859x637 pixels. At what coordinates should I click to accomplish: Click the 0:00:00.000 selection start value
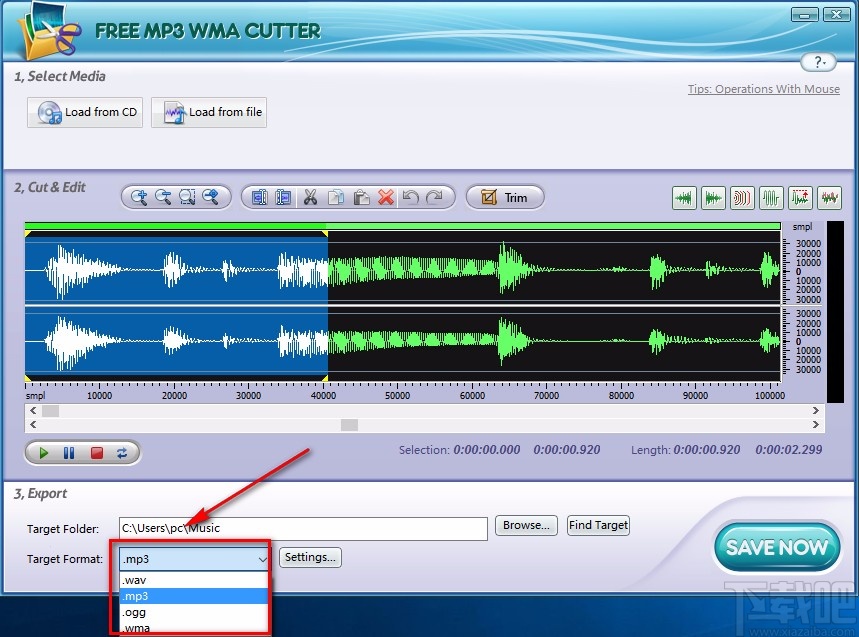pos(487,450)
